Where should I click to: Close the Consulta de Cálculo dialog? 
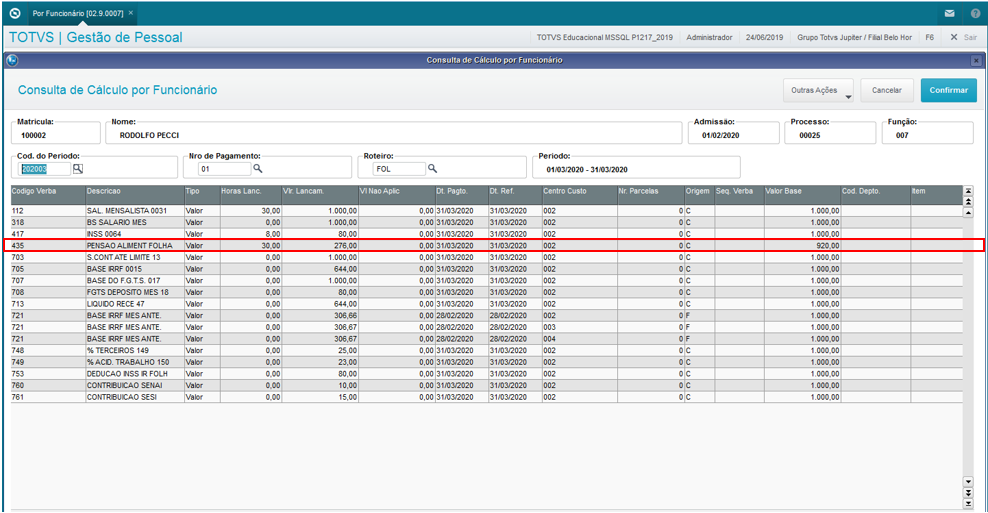976,61
